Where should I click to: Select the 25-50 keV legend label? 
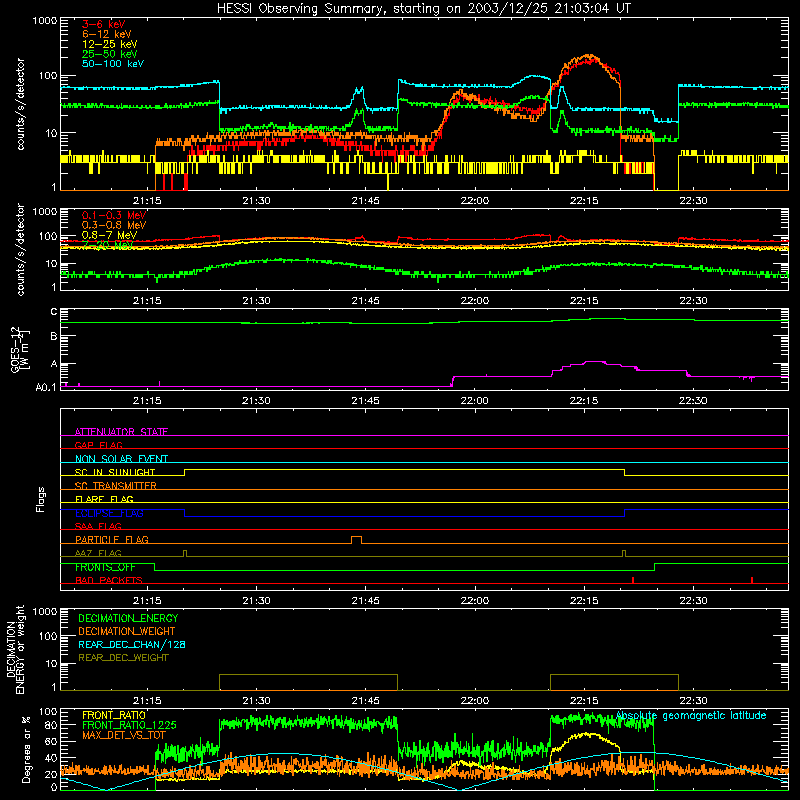coord(110,54)
